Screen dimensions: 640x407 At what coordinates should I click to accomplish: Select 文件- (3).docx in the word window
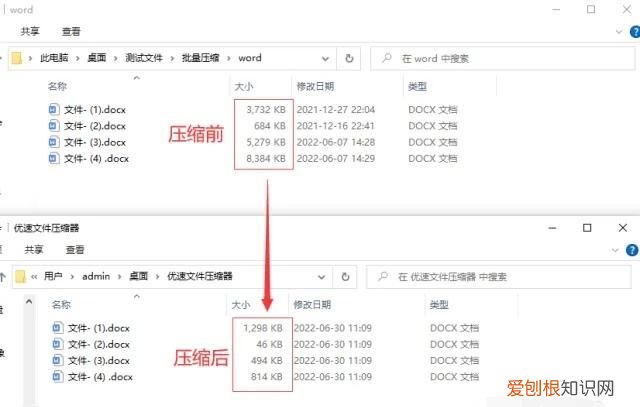[x=95, y=142]
